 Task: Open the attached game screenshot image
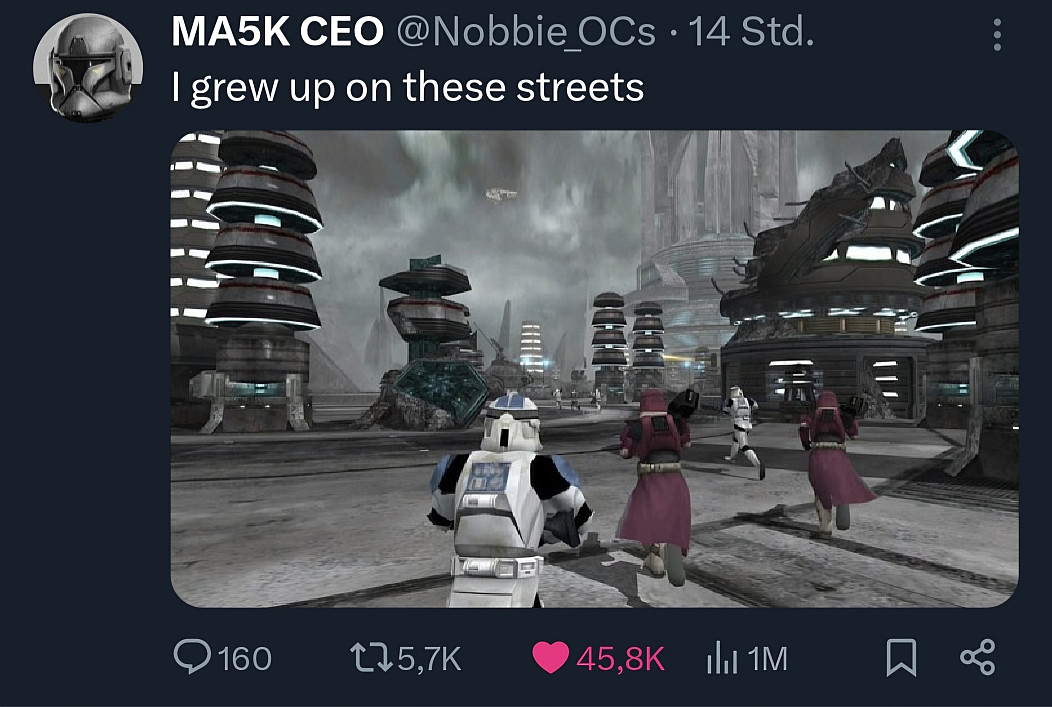[x=594, y=369]
